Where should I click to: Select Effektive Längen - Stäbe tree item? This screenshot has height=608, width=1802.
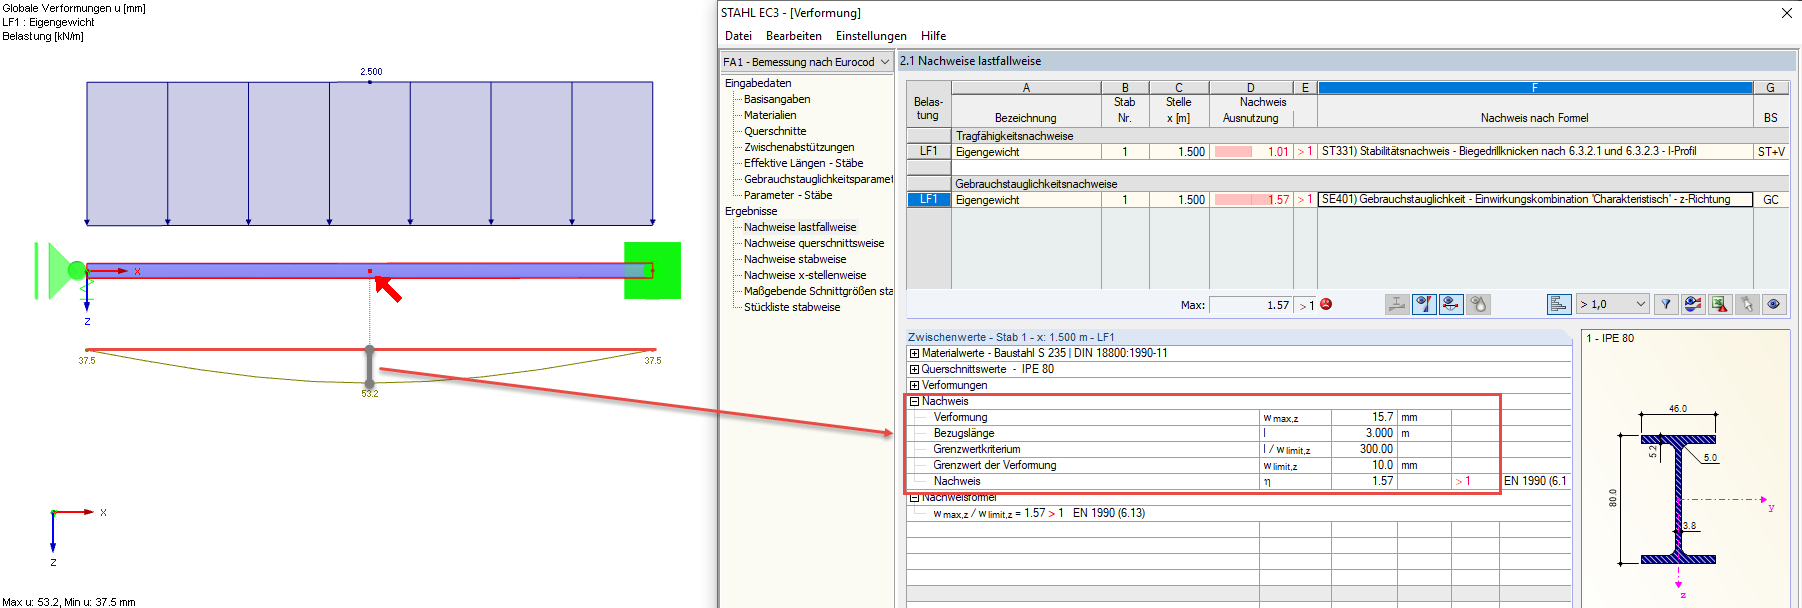point(803,163)
